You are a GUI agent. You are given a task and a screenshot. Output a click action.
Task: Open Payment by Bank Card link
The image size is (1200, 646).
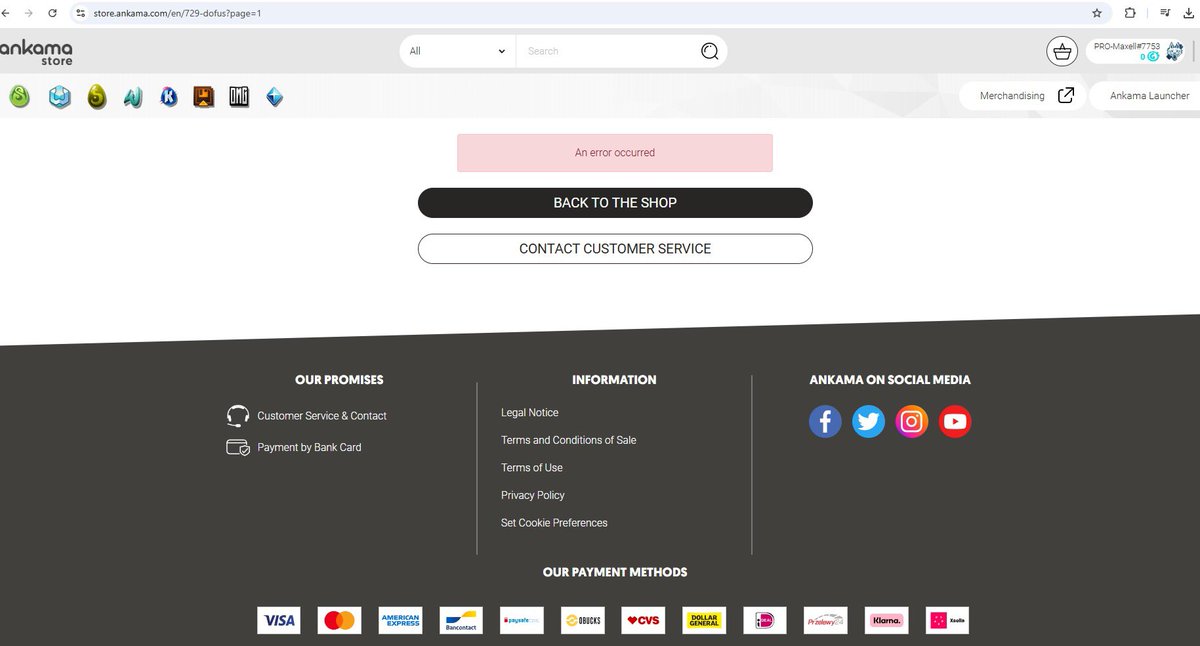coord(309,448)
